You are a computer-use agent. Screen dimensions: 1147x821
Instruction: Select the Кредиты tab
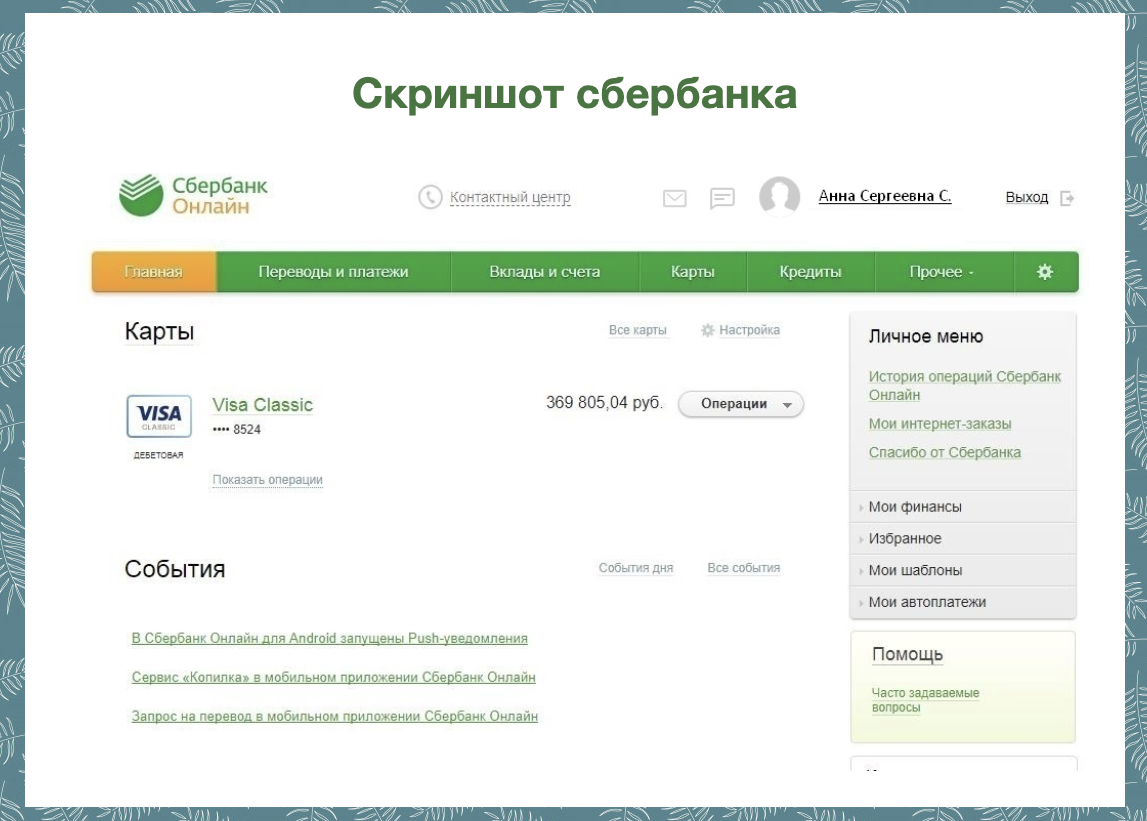coord(812,270)
